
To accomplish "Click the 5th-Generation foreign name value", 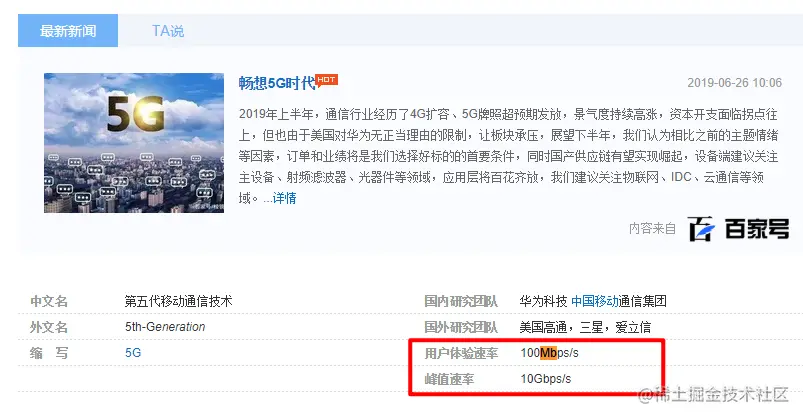I will click(165, 327).
